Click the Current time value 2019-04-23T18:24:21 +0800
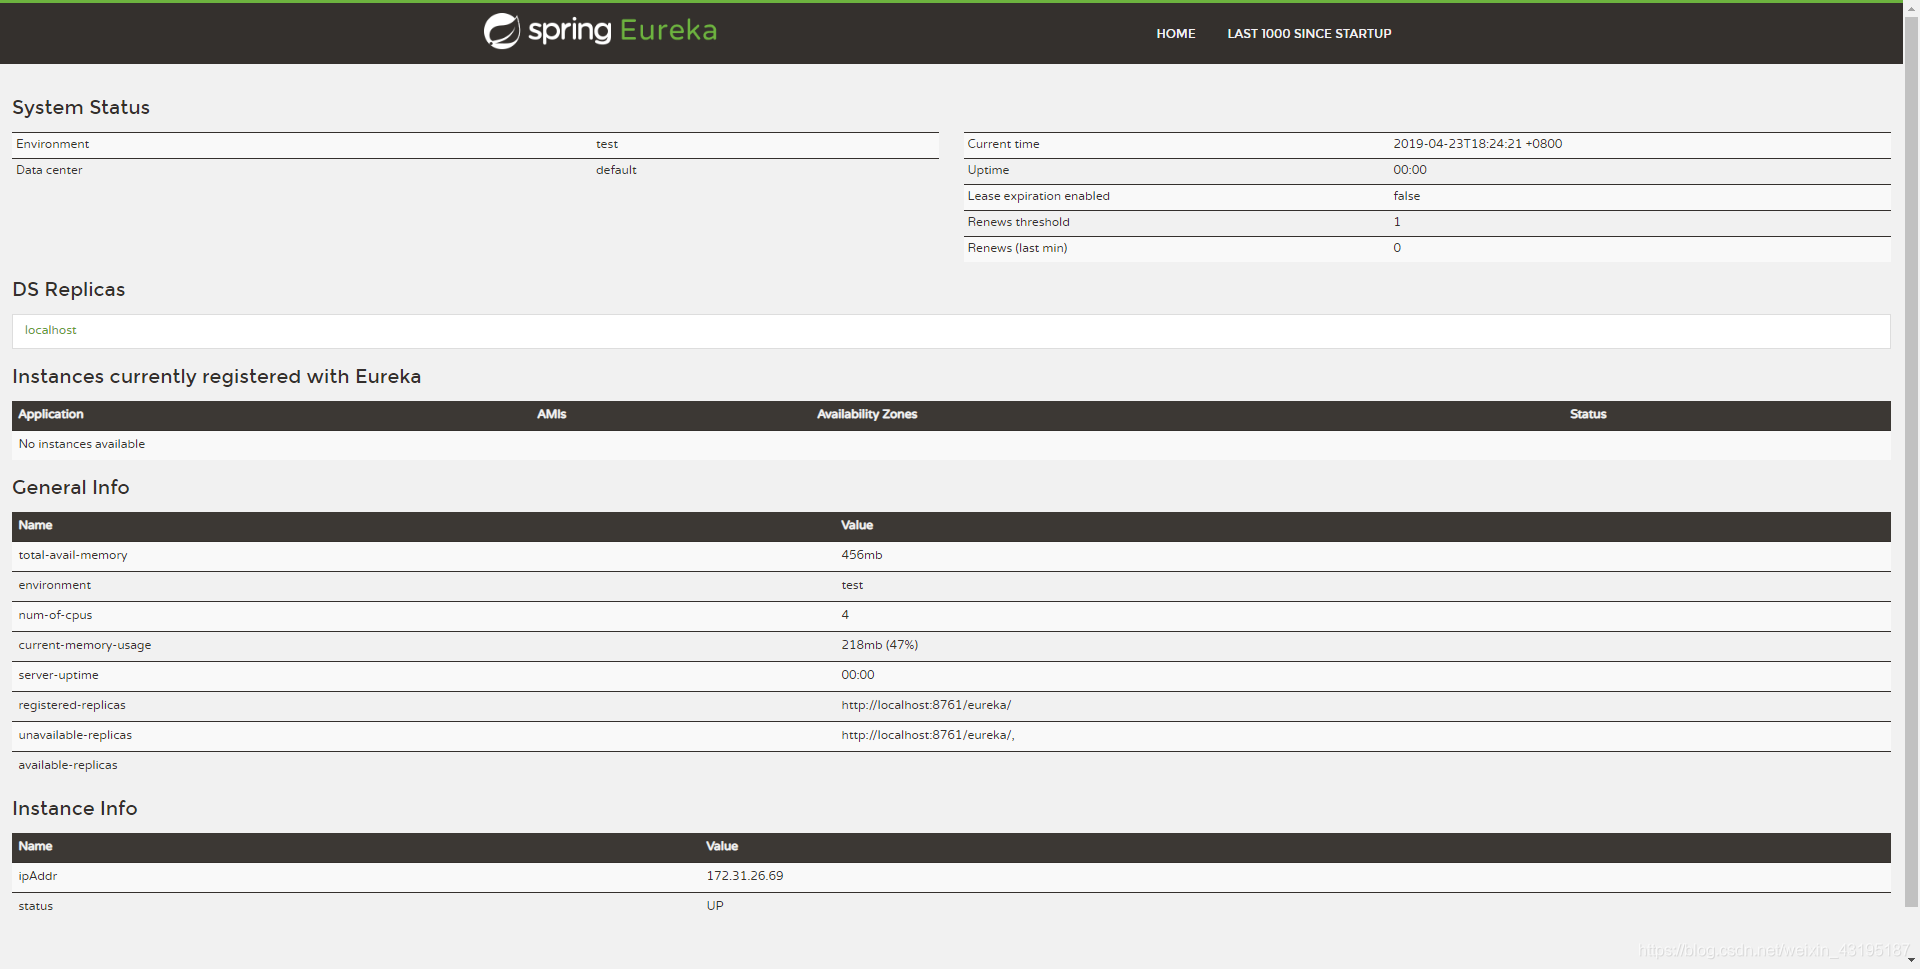Viewport: 1920px width, 969px height. click(1477, 144)
